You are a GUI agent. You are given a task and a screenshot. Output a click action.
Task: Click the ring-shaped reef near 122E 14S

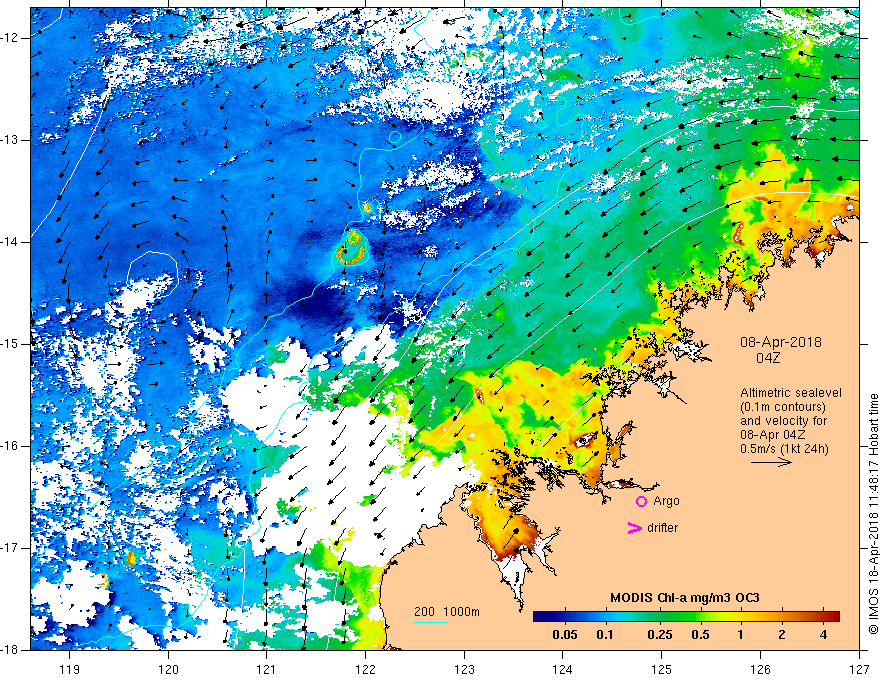point(351,248)
